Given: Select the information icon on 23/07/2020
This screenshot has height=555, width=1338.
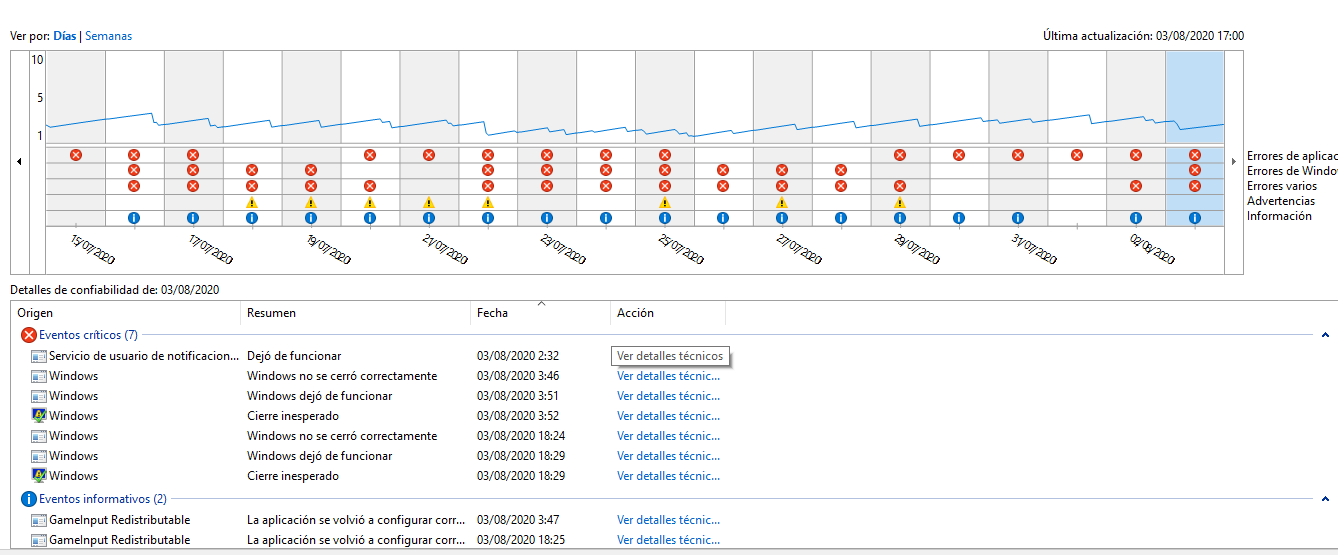Looking at the screenshot, I should (x=547, y=217).
